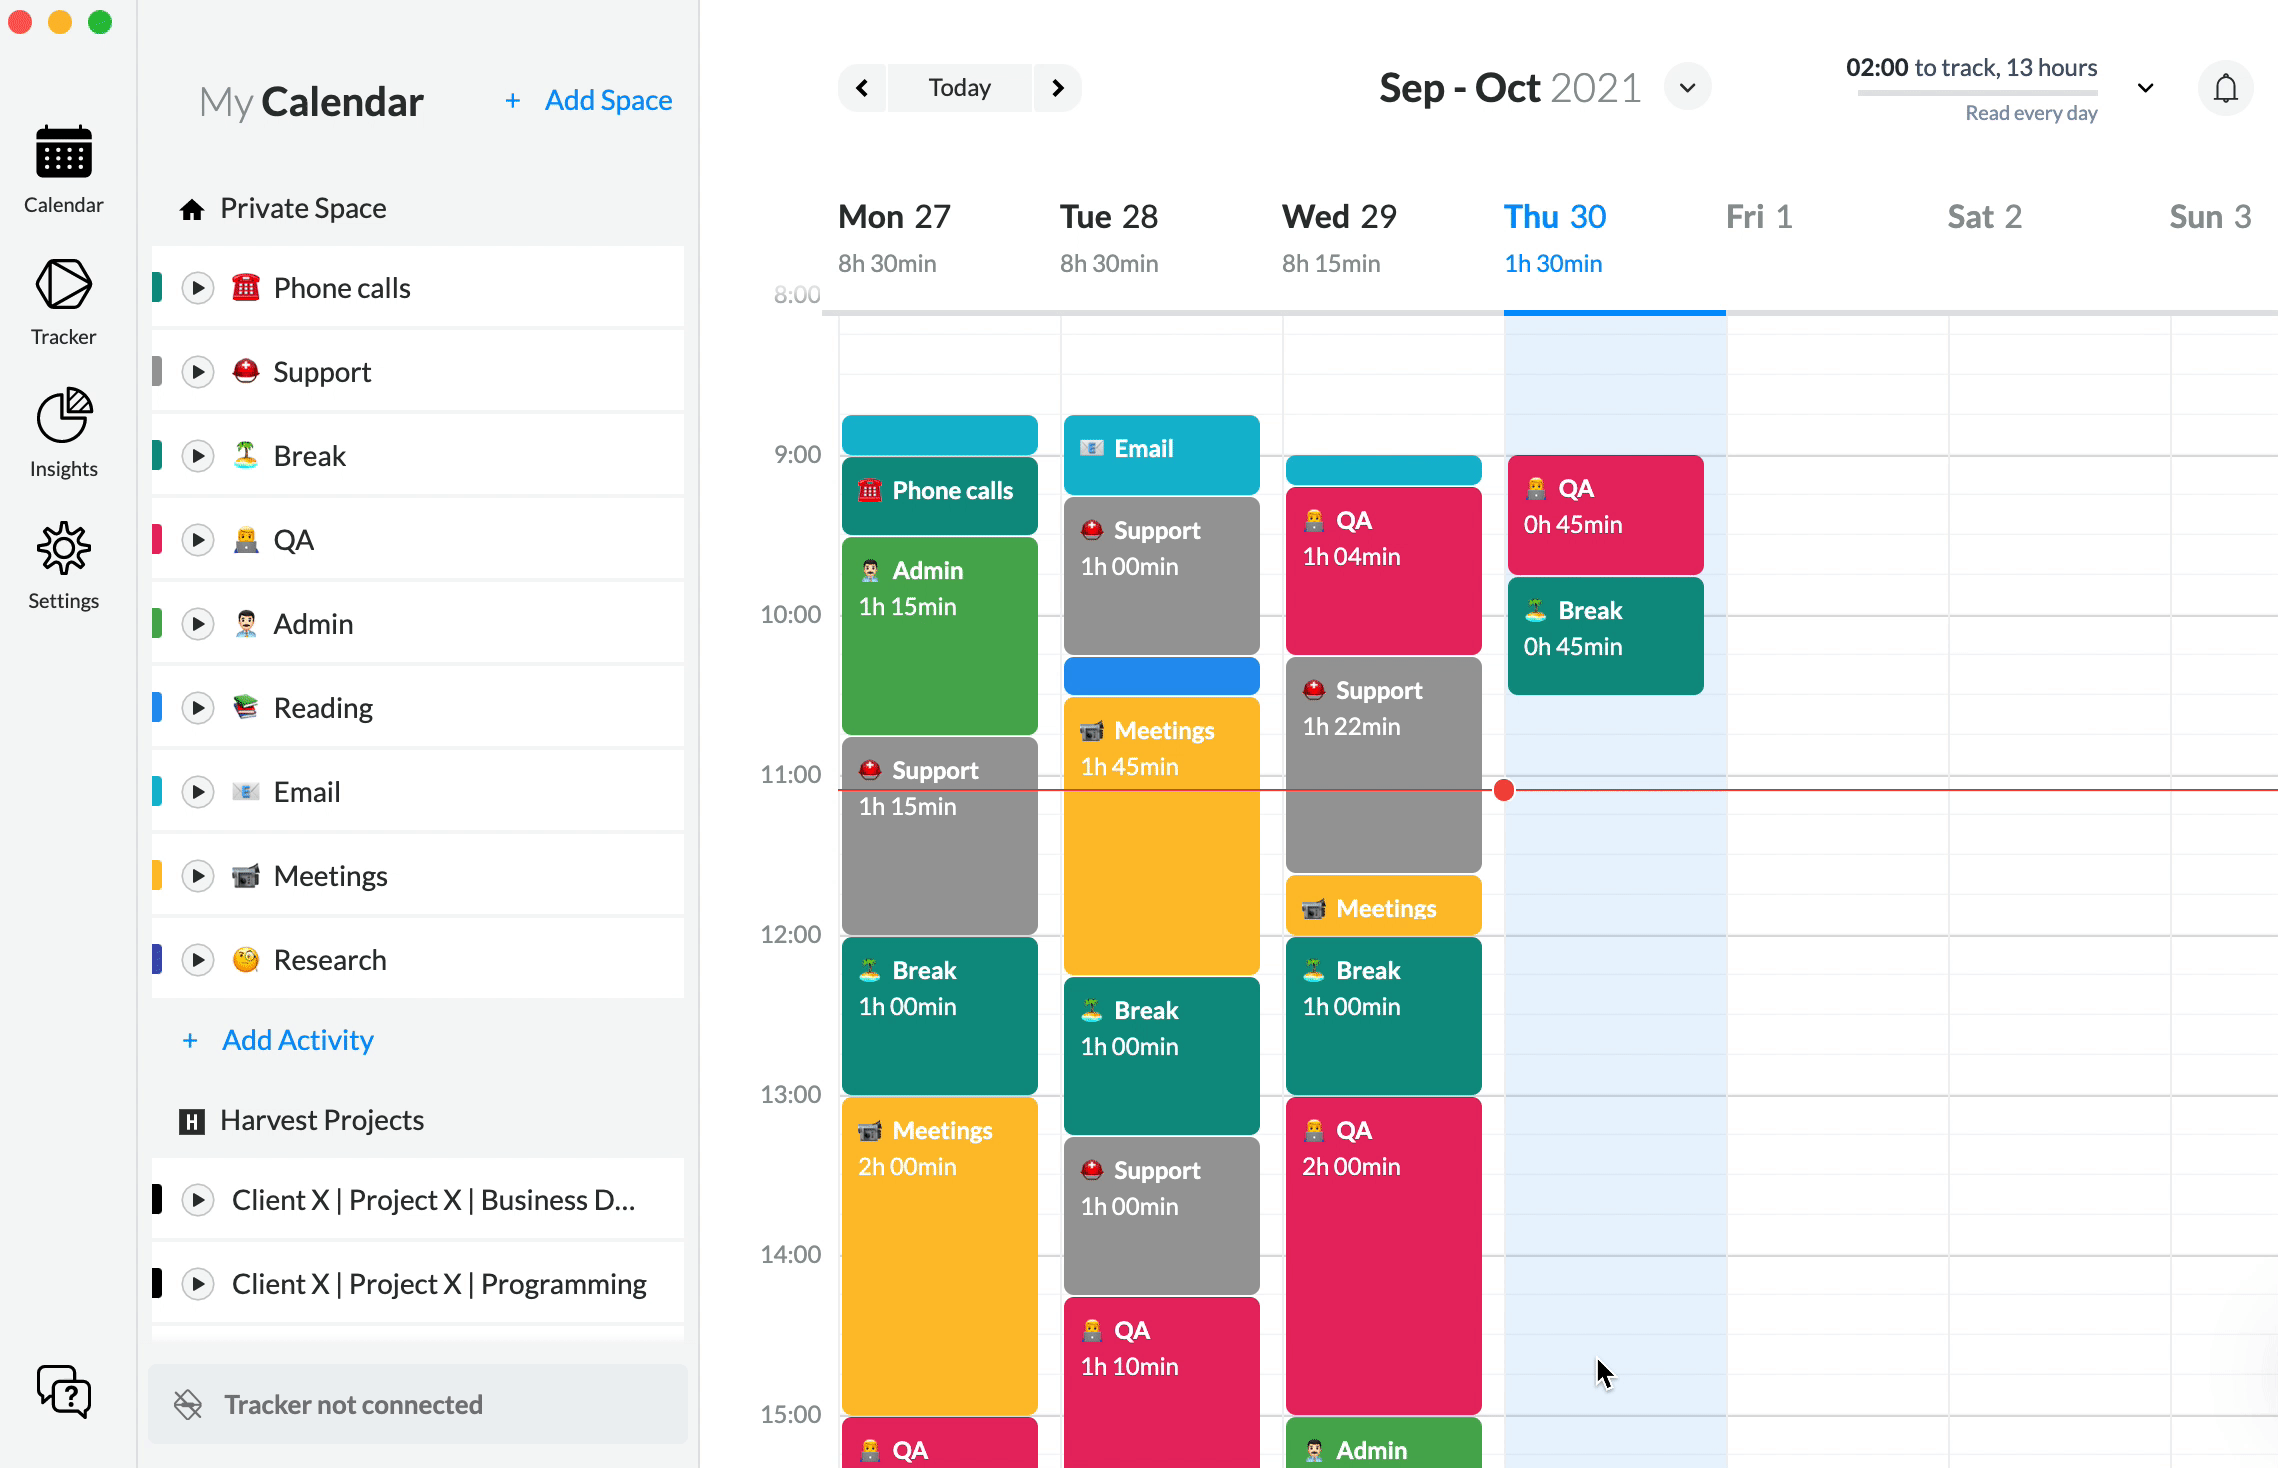Open Settings gear in sidebar

(63, 564)
